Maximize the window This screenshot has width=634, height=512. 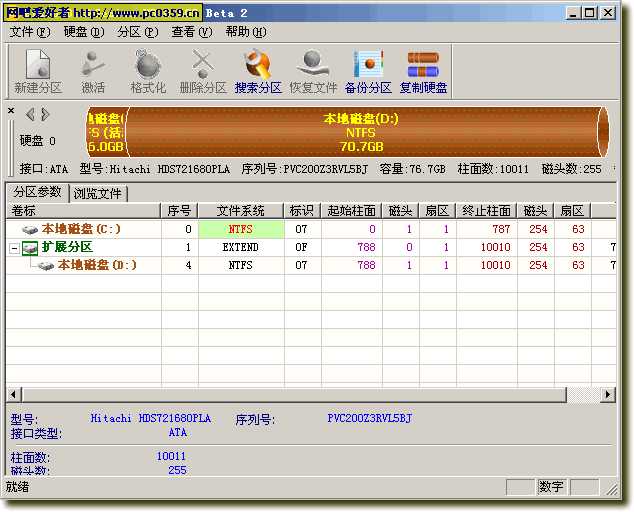pos(590,13)
